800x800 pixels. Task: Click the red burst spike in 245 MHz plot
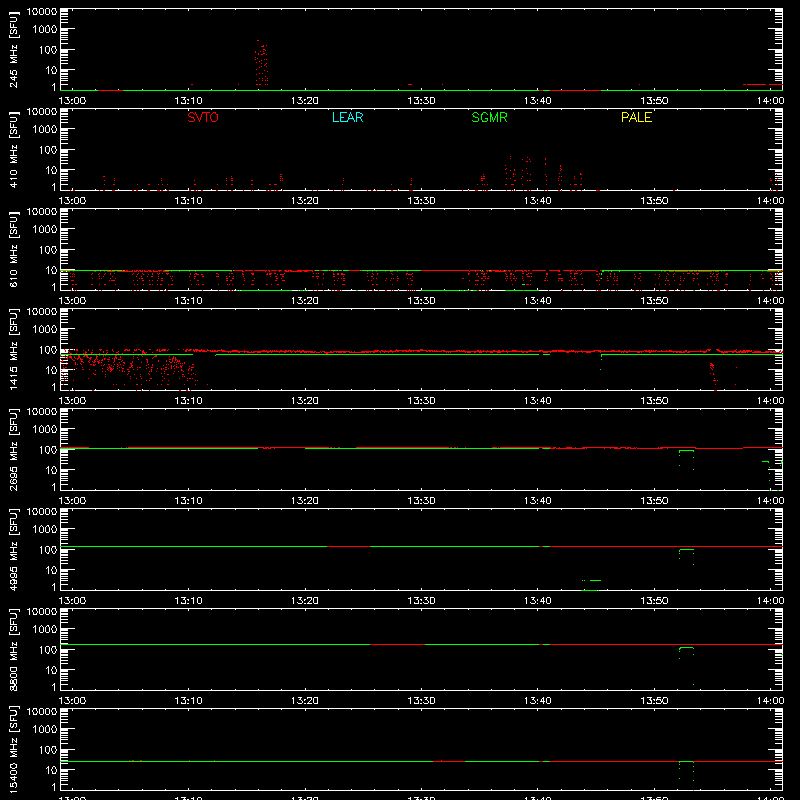tap(261, 63)
